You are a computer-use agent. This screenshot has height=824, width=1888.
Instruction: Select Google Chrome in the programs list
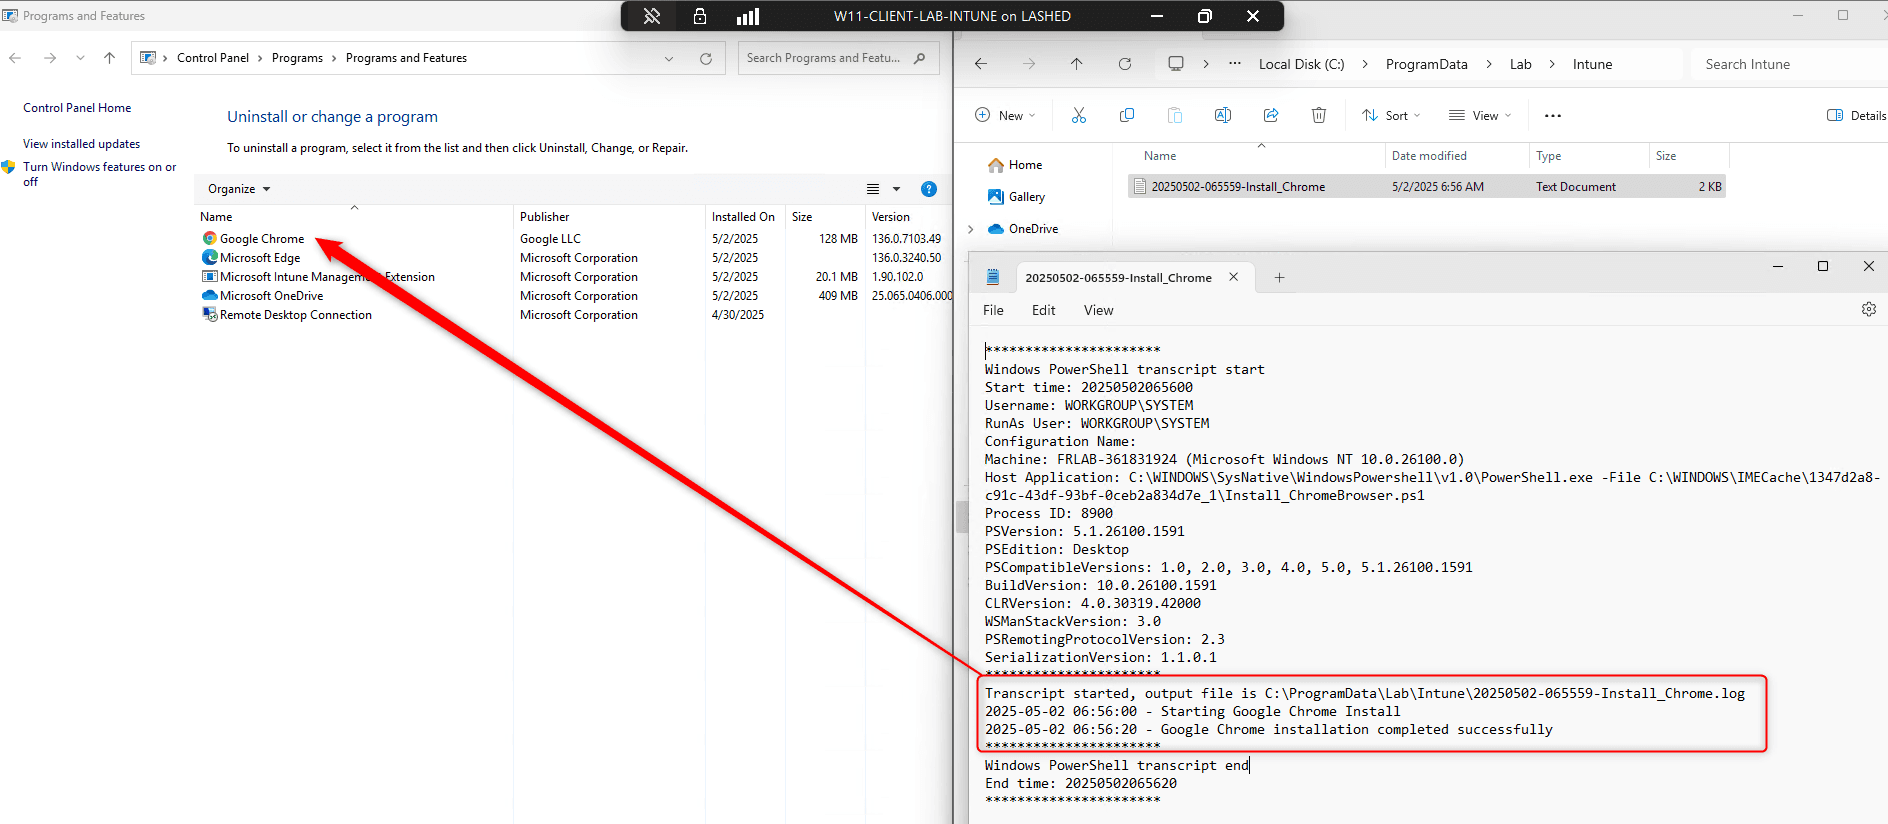coord(262,239)
